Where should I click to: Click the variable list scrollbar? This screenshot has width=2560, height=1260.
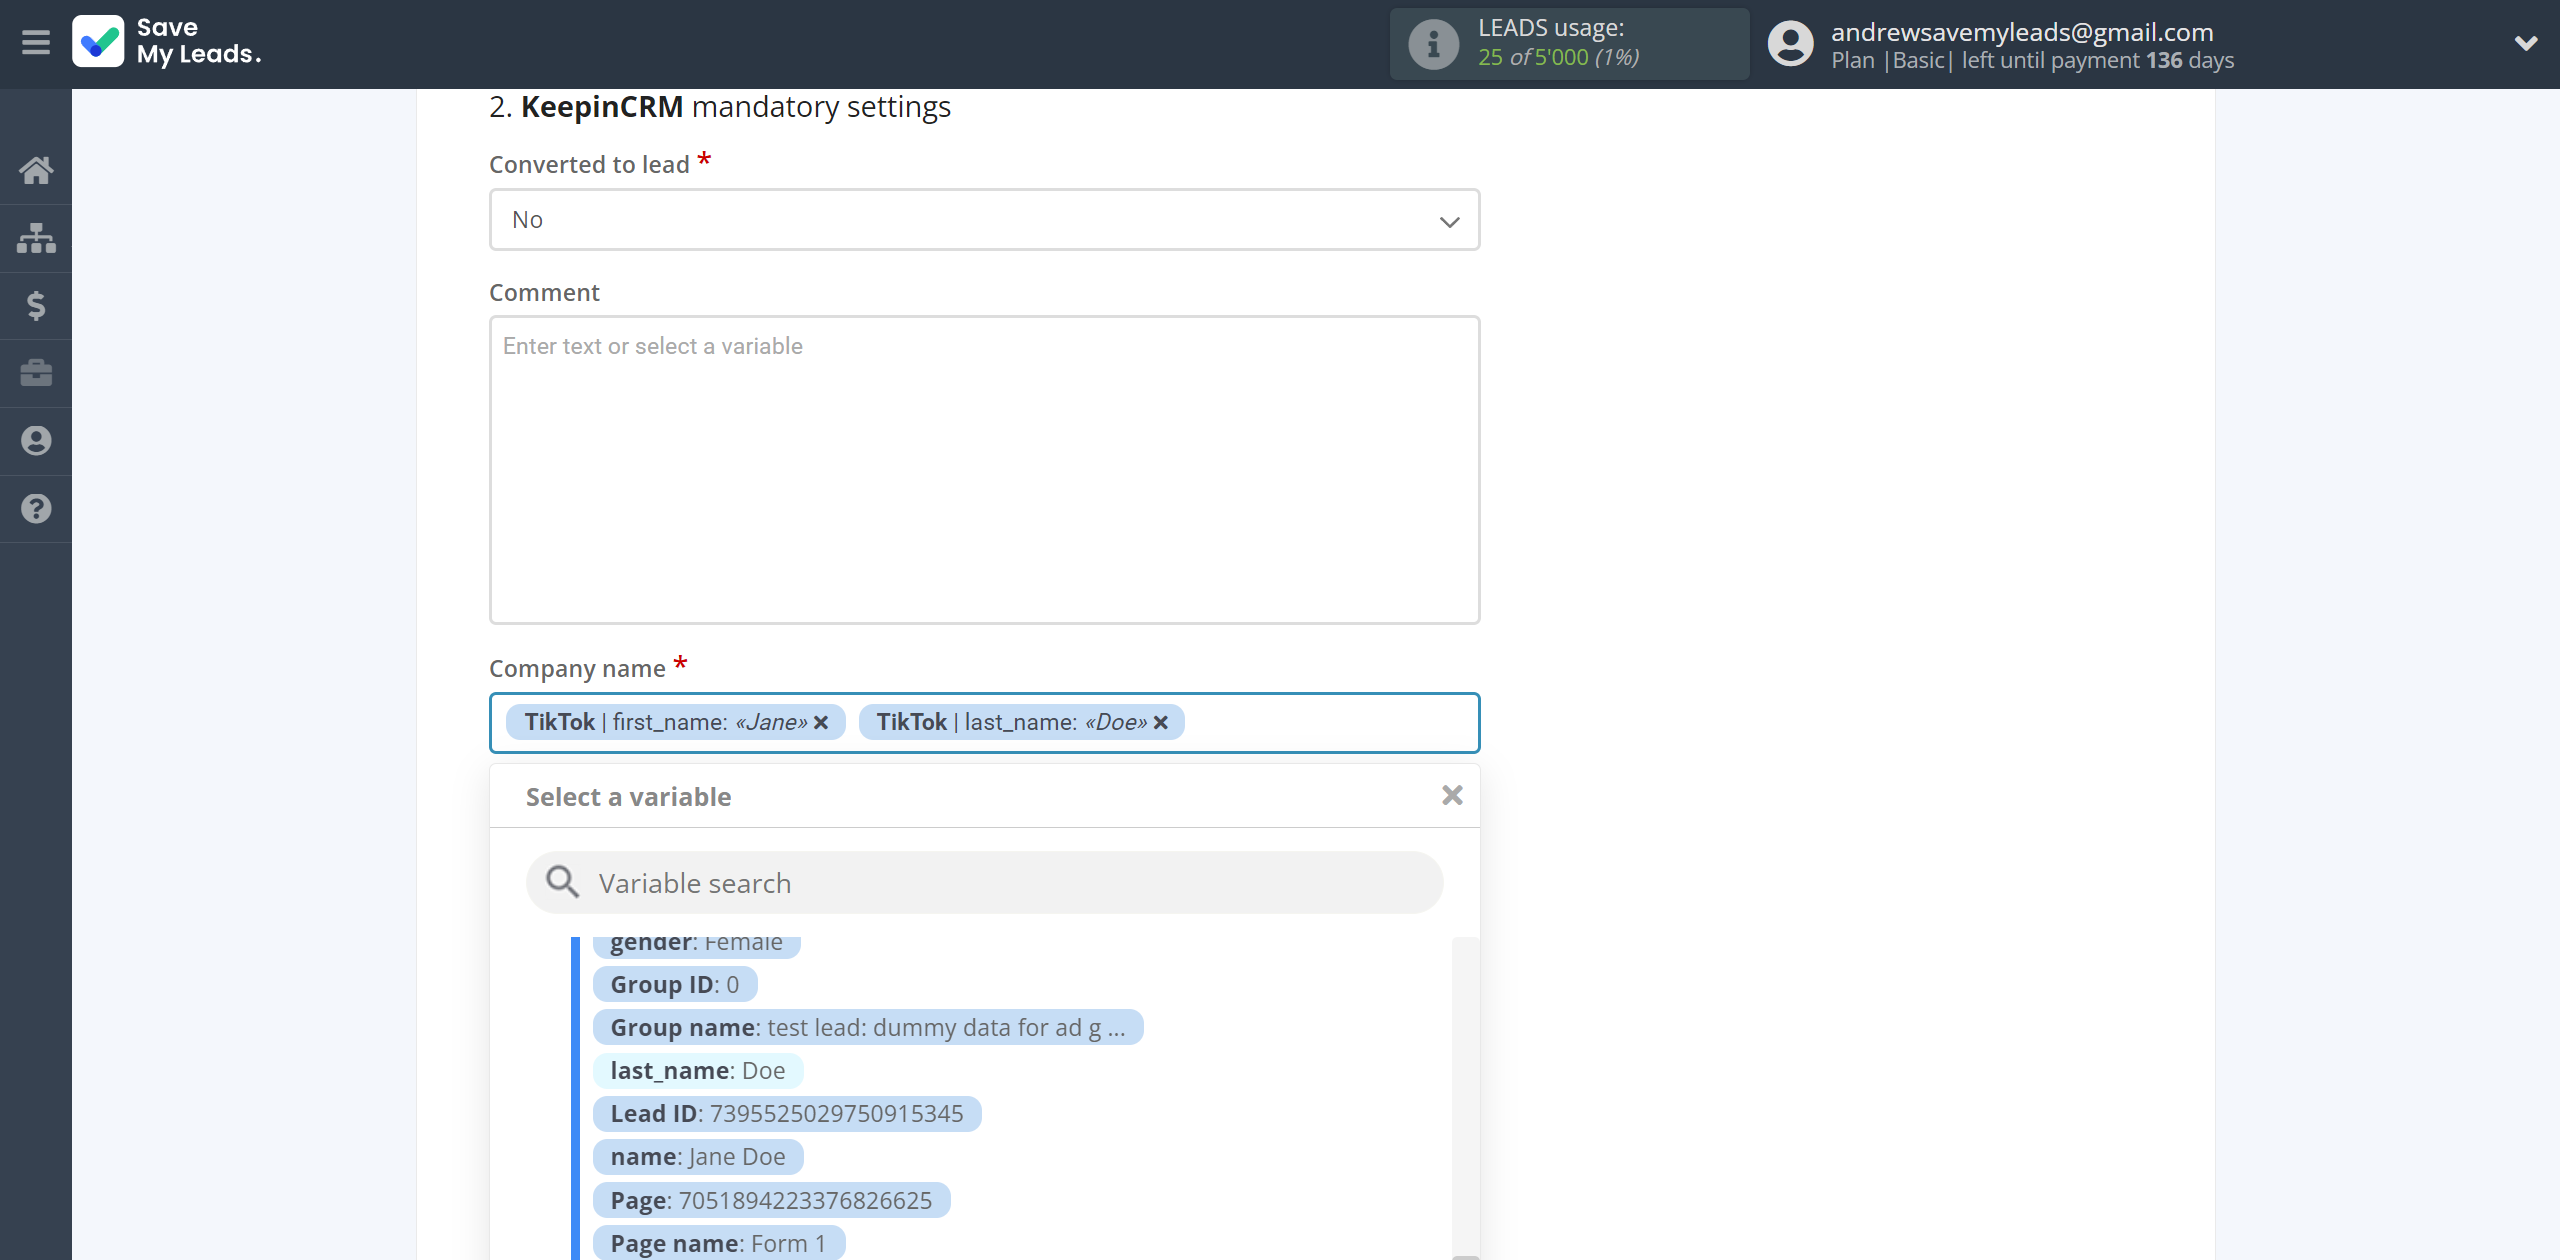[x=1465, y=1098]
